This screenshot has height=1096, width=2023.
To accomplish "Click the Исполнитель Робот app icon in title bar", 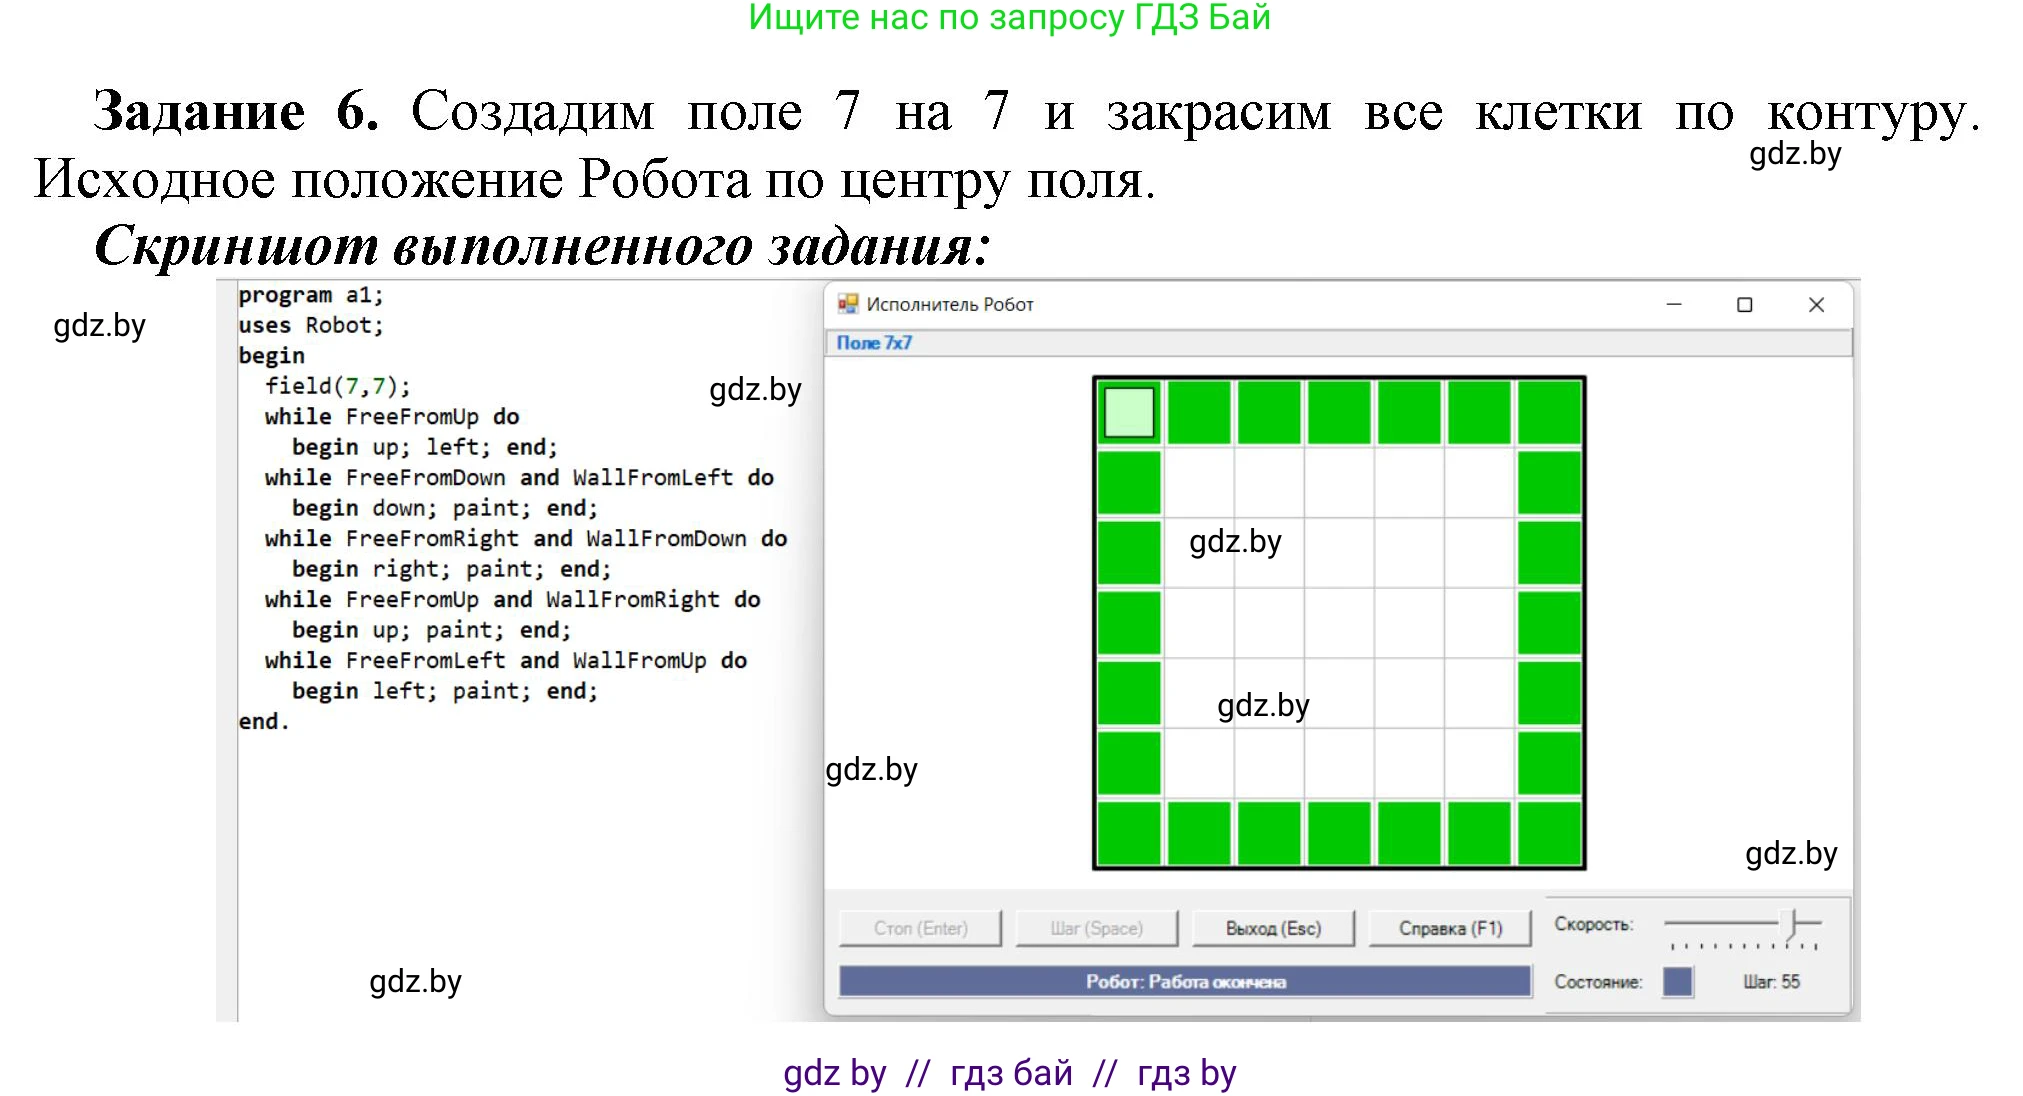I will tap(848, 304).
